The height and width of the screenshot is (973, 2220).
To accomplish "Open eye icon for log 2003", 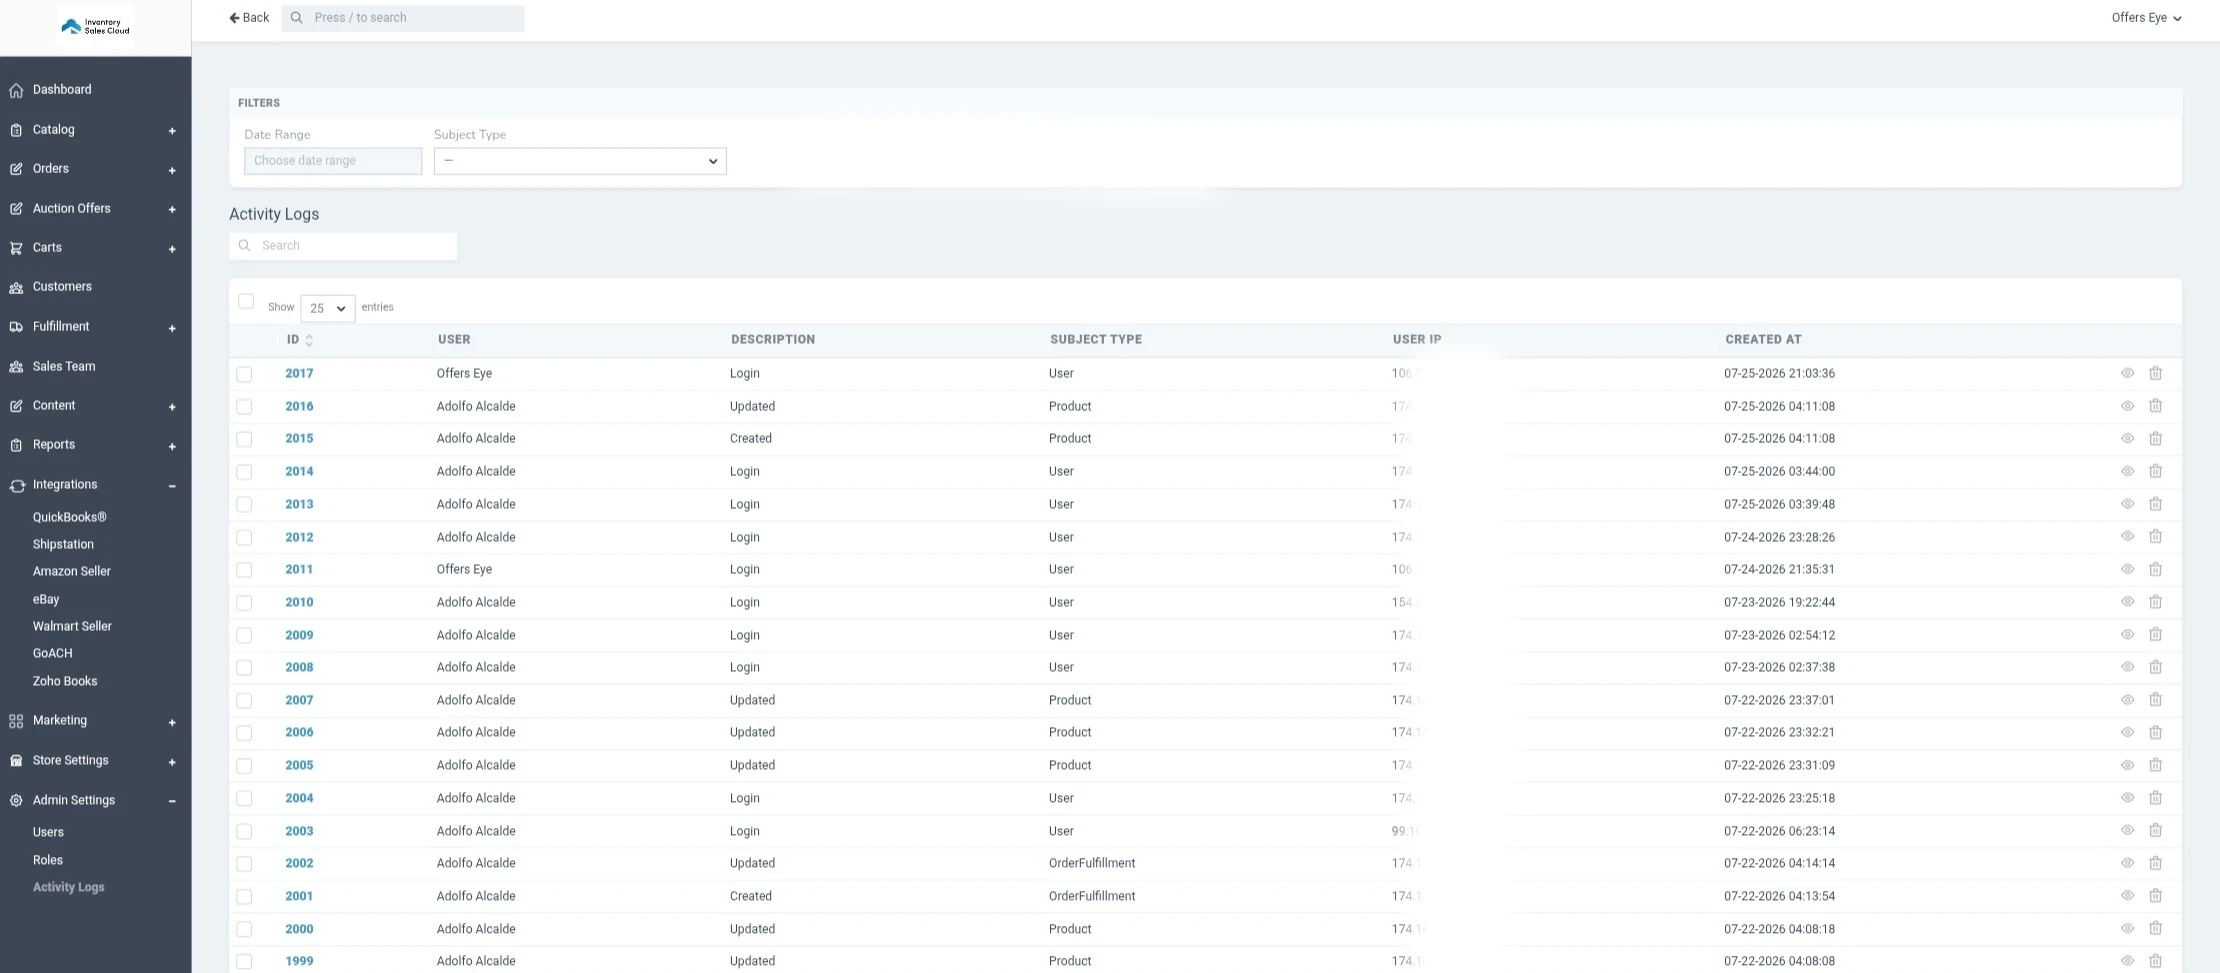I will [2127, 830].
